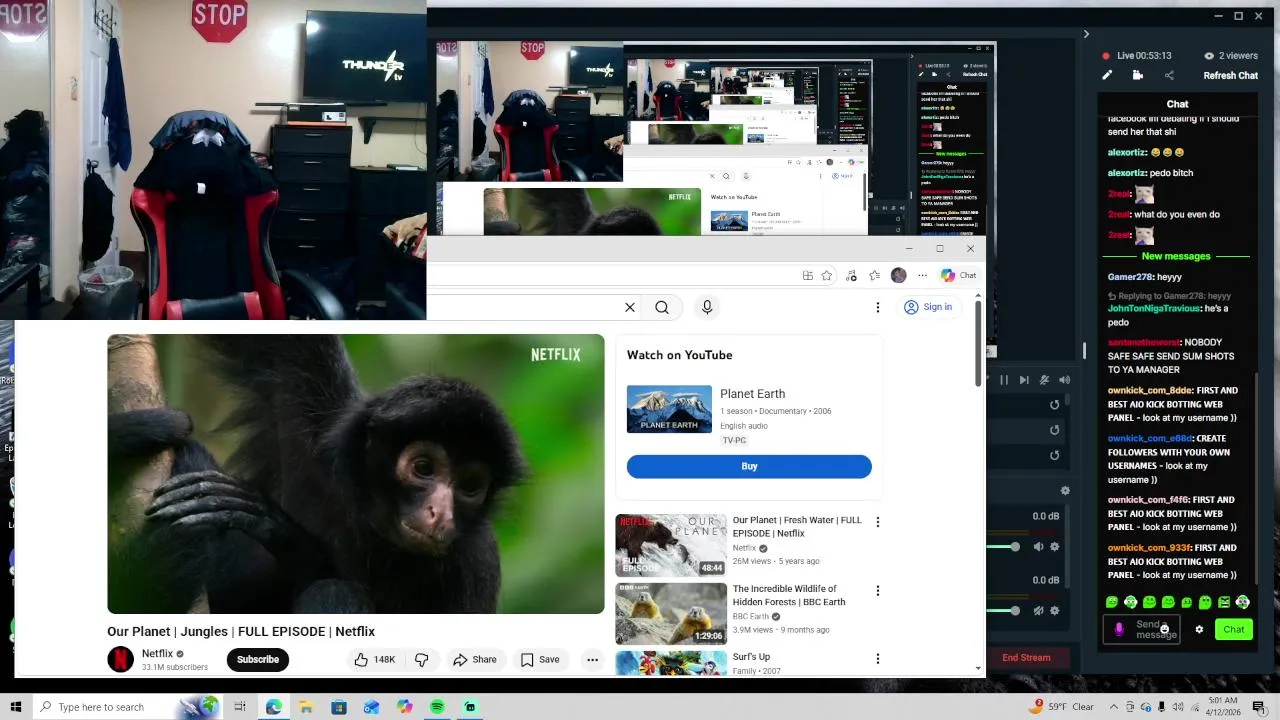Clear the YouTube search box with the X icon
Screen dimensions: 1280x720
pyautogui.click(x=630, y=307)
